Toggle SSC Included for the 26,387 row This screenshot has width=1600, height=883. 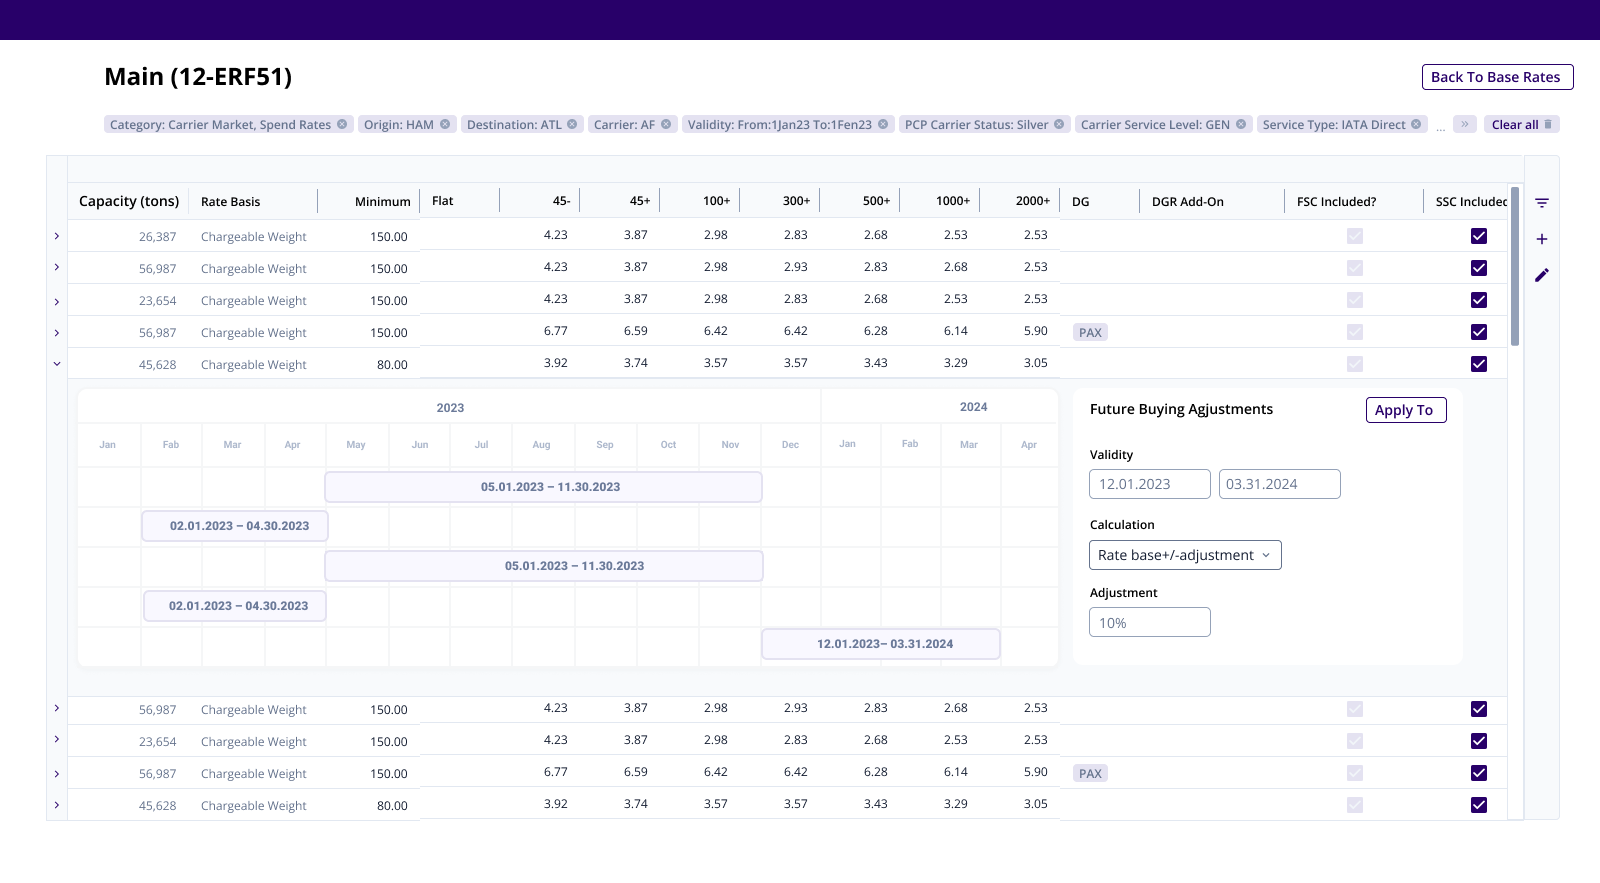click(x=1479, y=236)
